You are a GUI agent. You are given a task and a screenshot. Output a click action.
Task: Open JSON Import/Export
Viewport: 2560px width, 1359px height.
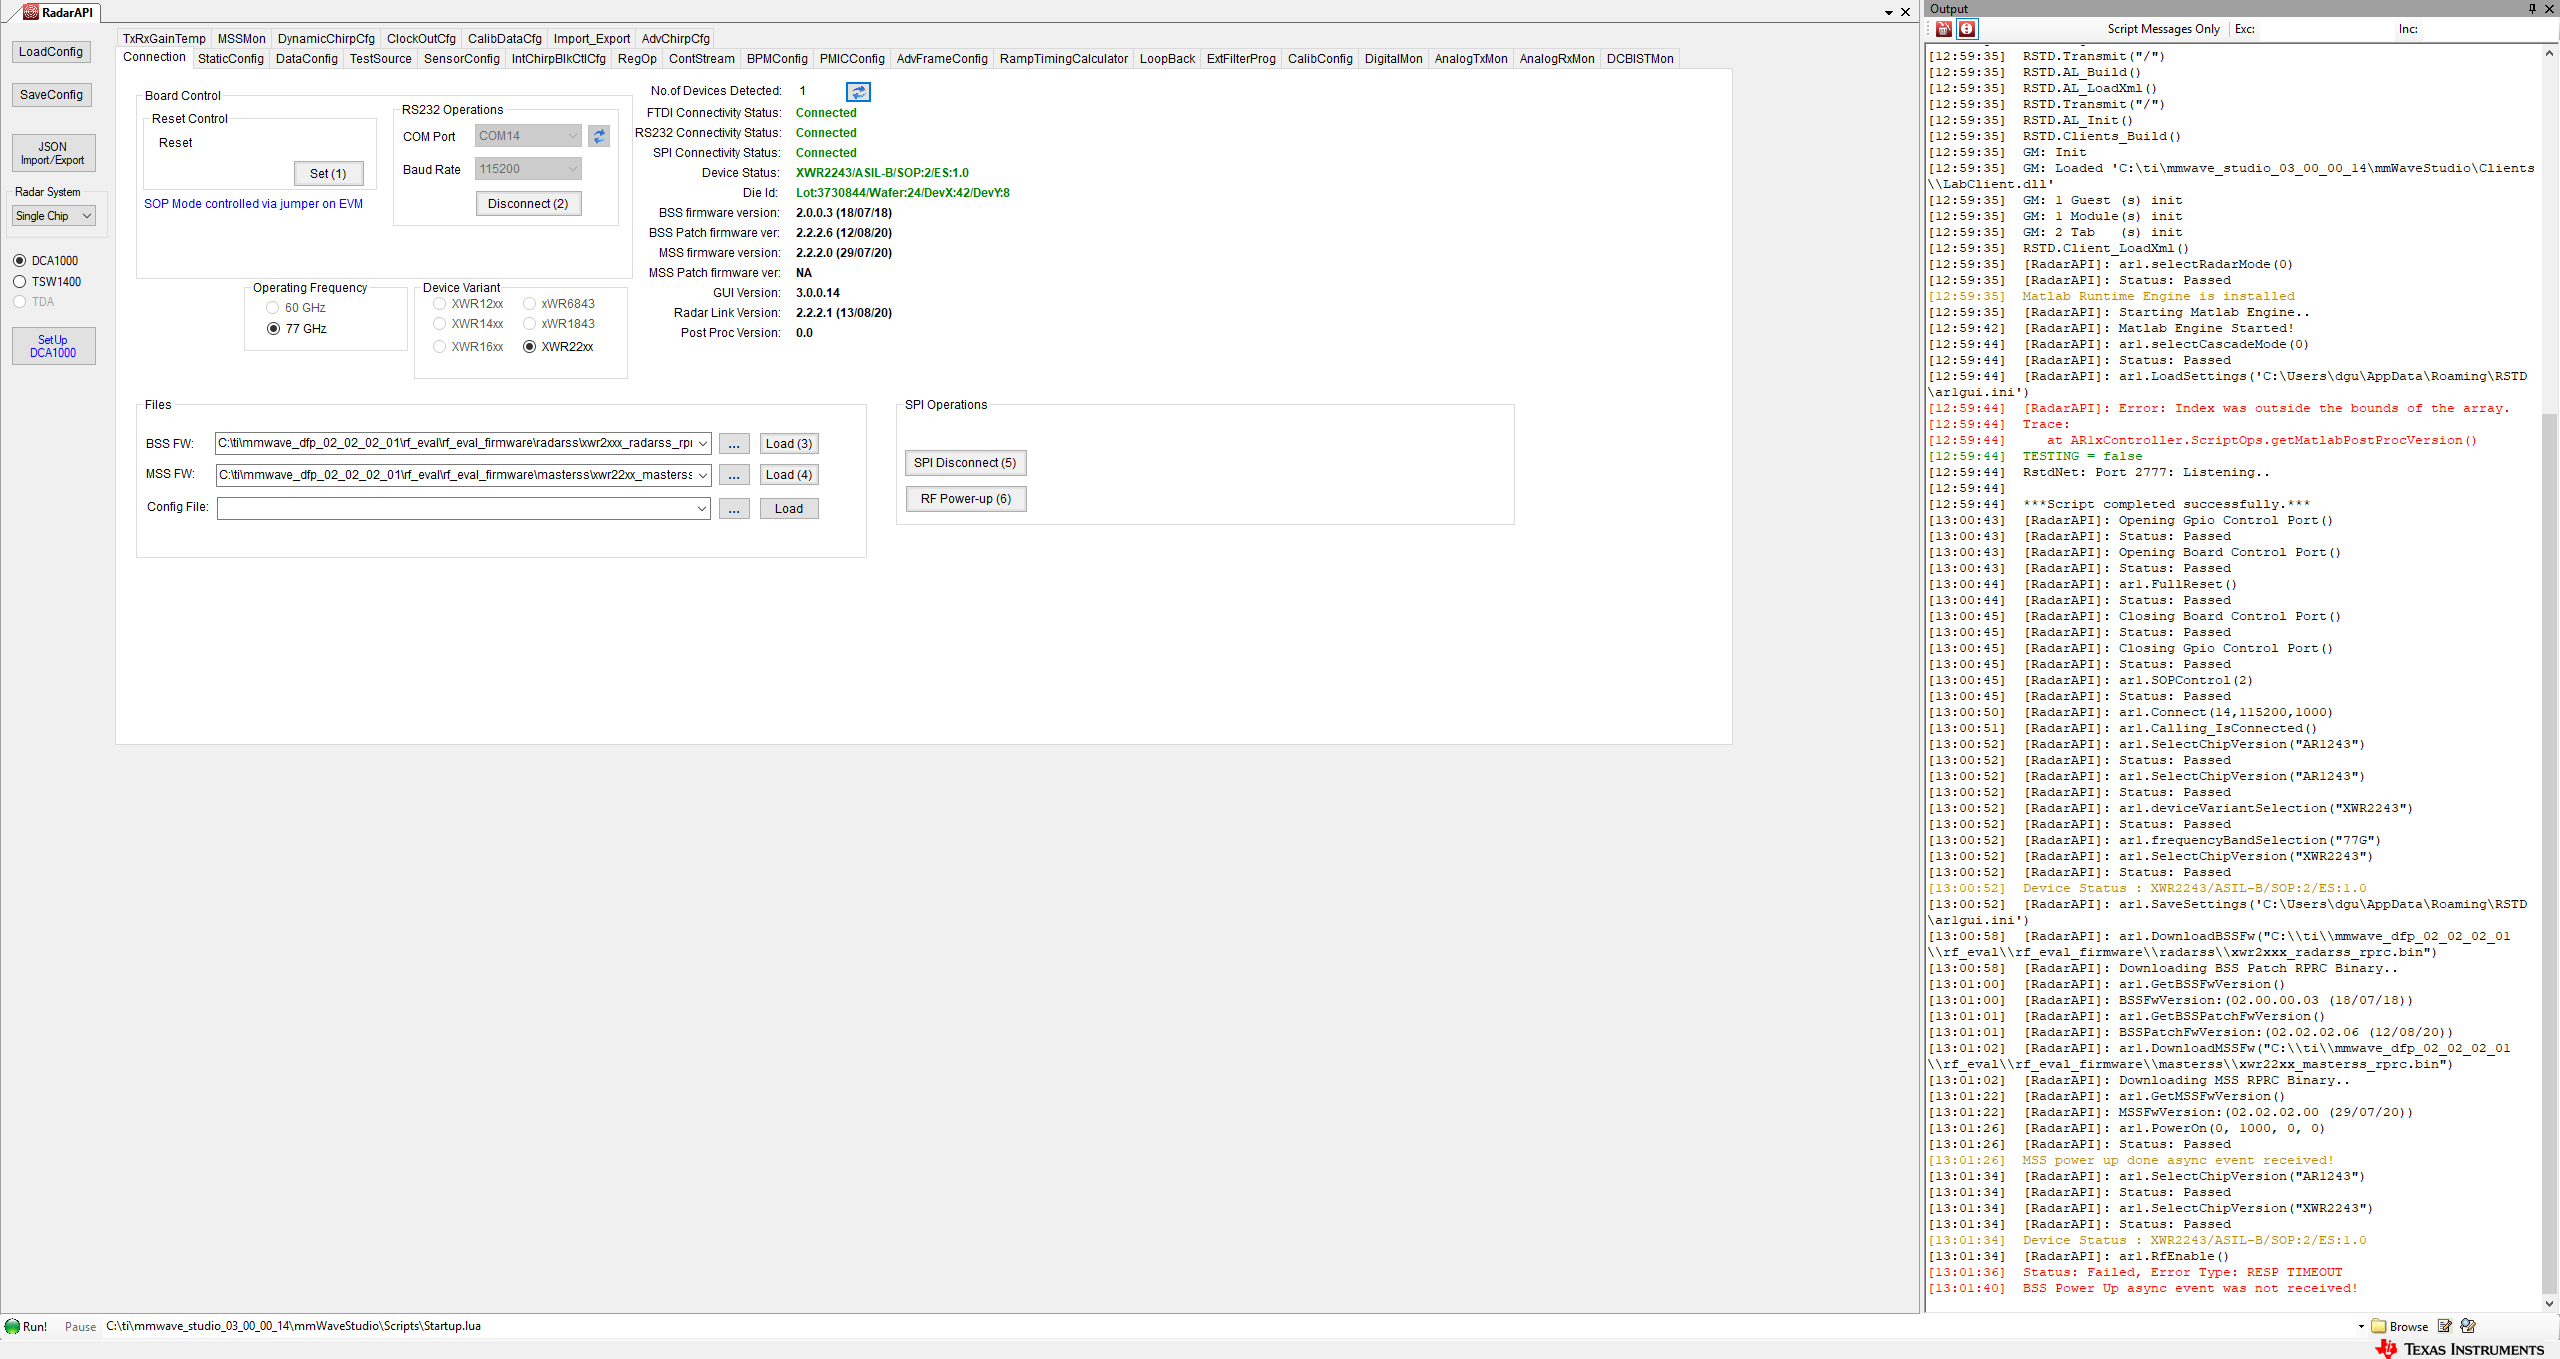point(53,153)
